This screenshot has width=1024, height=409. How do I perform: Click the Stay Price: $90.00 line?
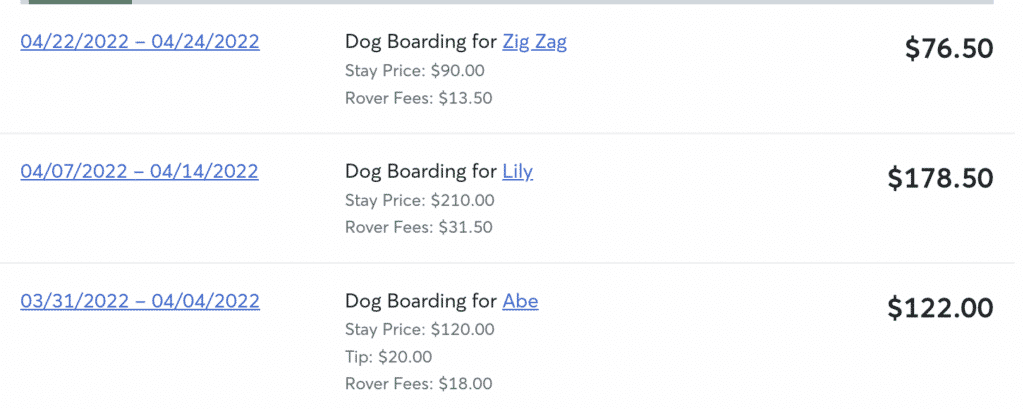click(x=415, y=71)
